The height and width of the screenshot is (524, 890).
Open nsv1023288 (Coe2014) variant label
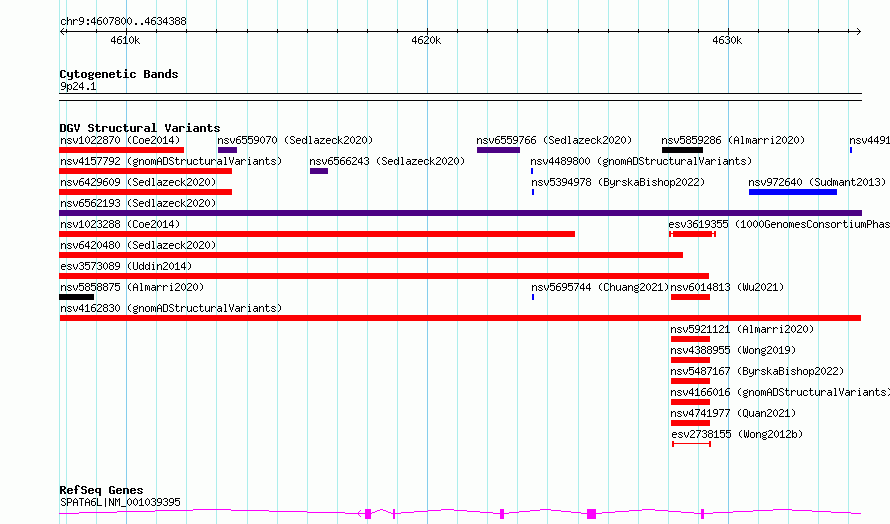120,224
